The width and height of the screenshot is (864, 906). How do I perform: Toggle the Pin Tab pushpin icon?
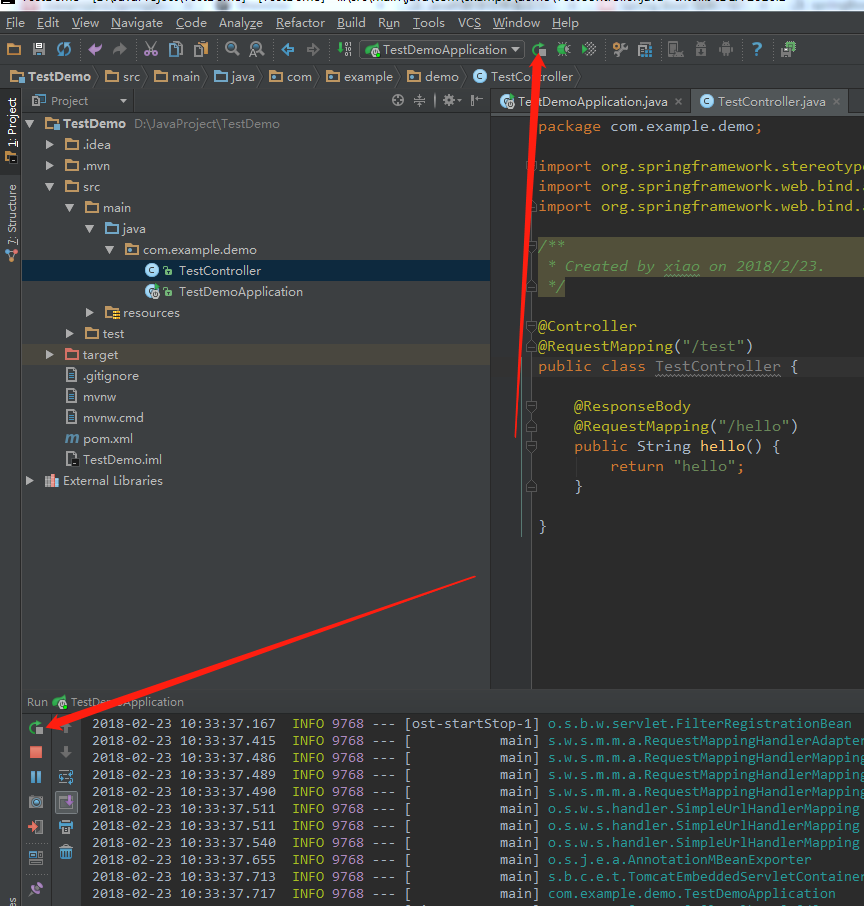click(36, 888)
